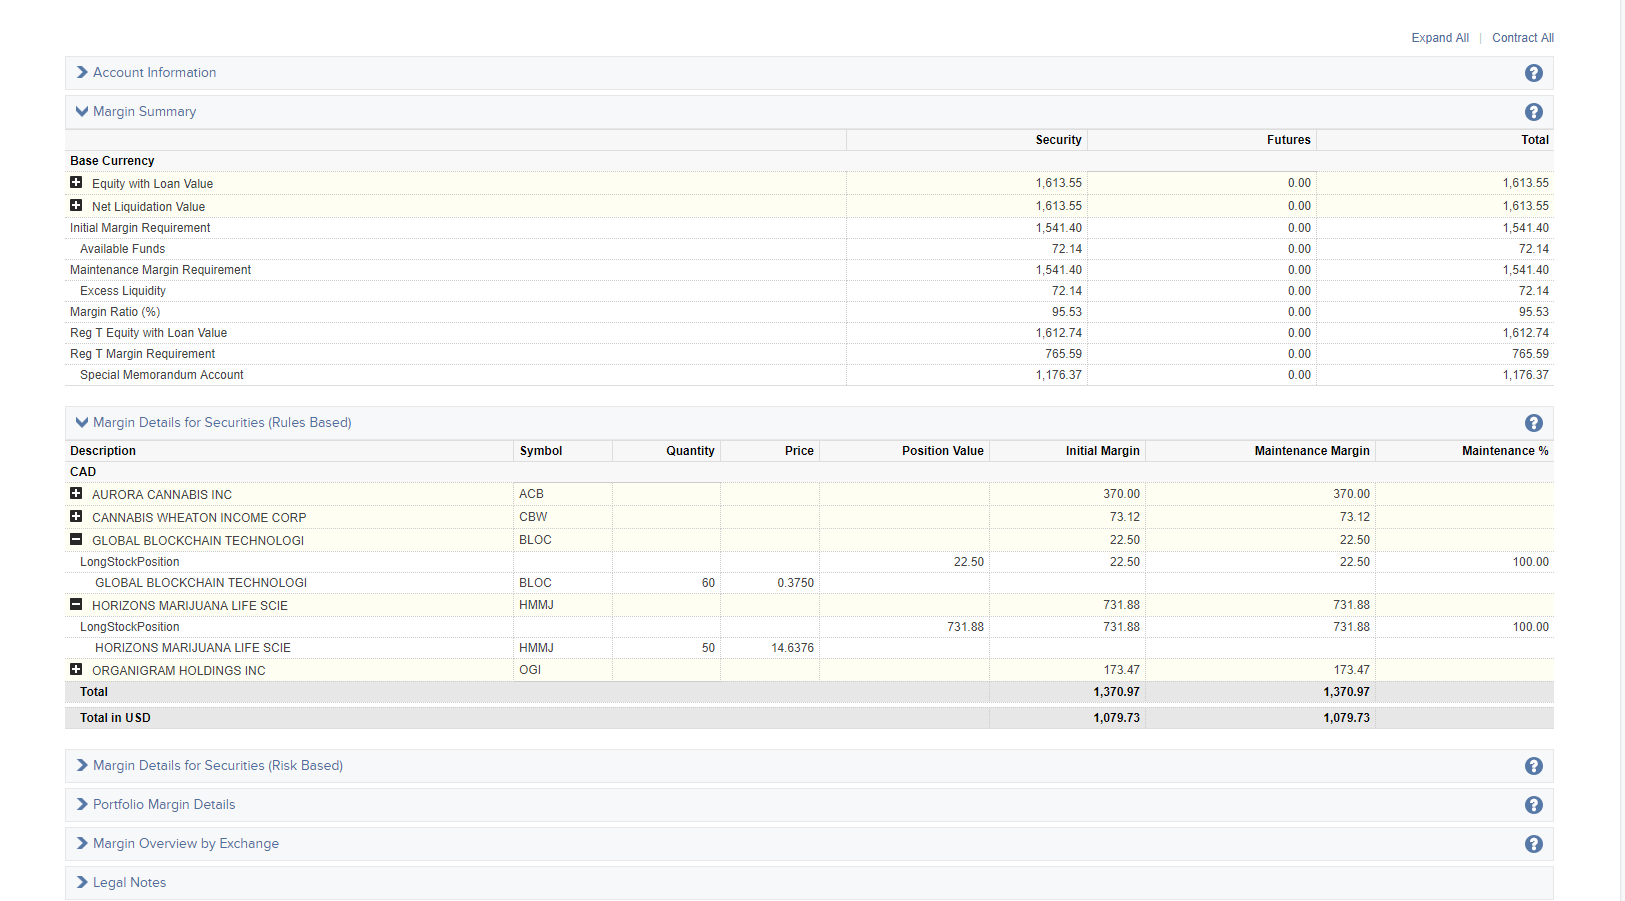
Task: Select the Security column header
Action: tap(1058, 140)
